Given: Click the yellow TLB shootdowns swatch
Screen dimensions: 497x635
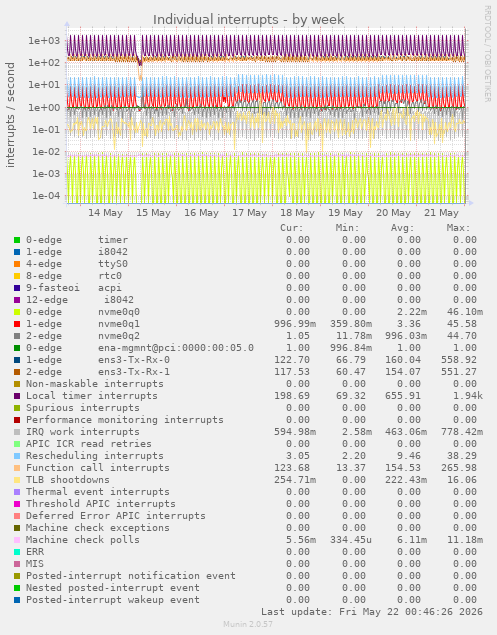Looking at the screenshot, I should [17, 480].
